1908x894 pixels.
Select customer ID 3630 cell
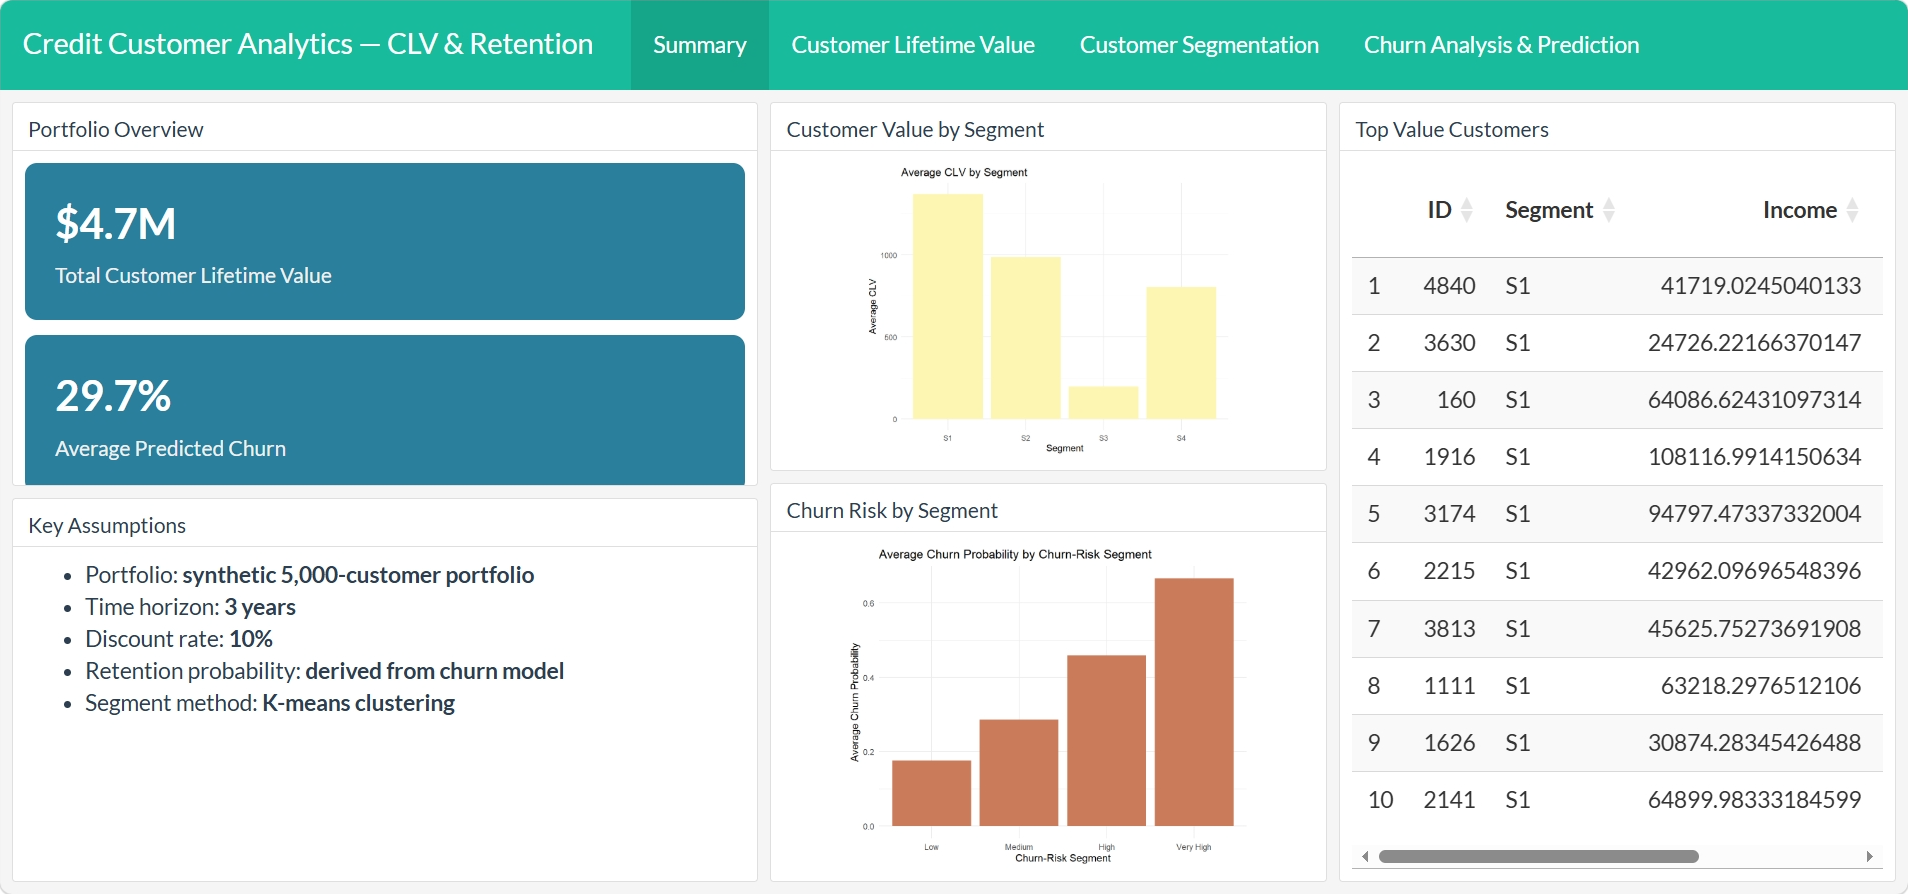[x=1449, y=343]
